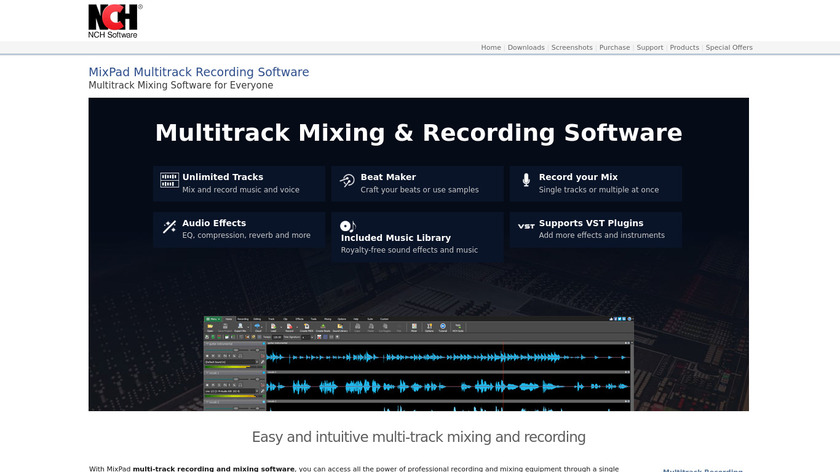This screenshot has width=840, height=472.
Task: Click the 'Royalty-free sound effects and music' text
Action: (409, 250)
